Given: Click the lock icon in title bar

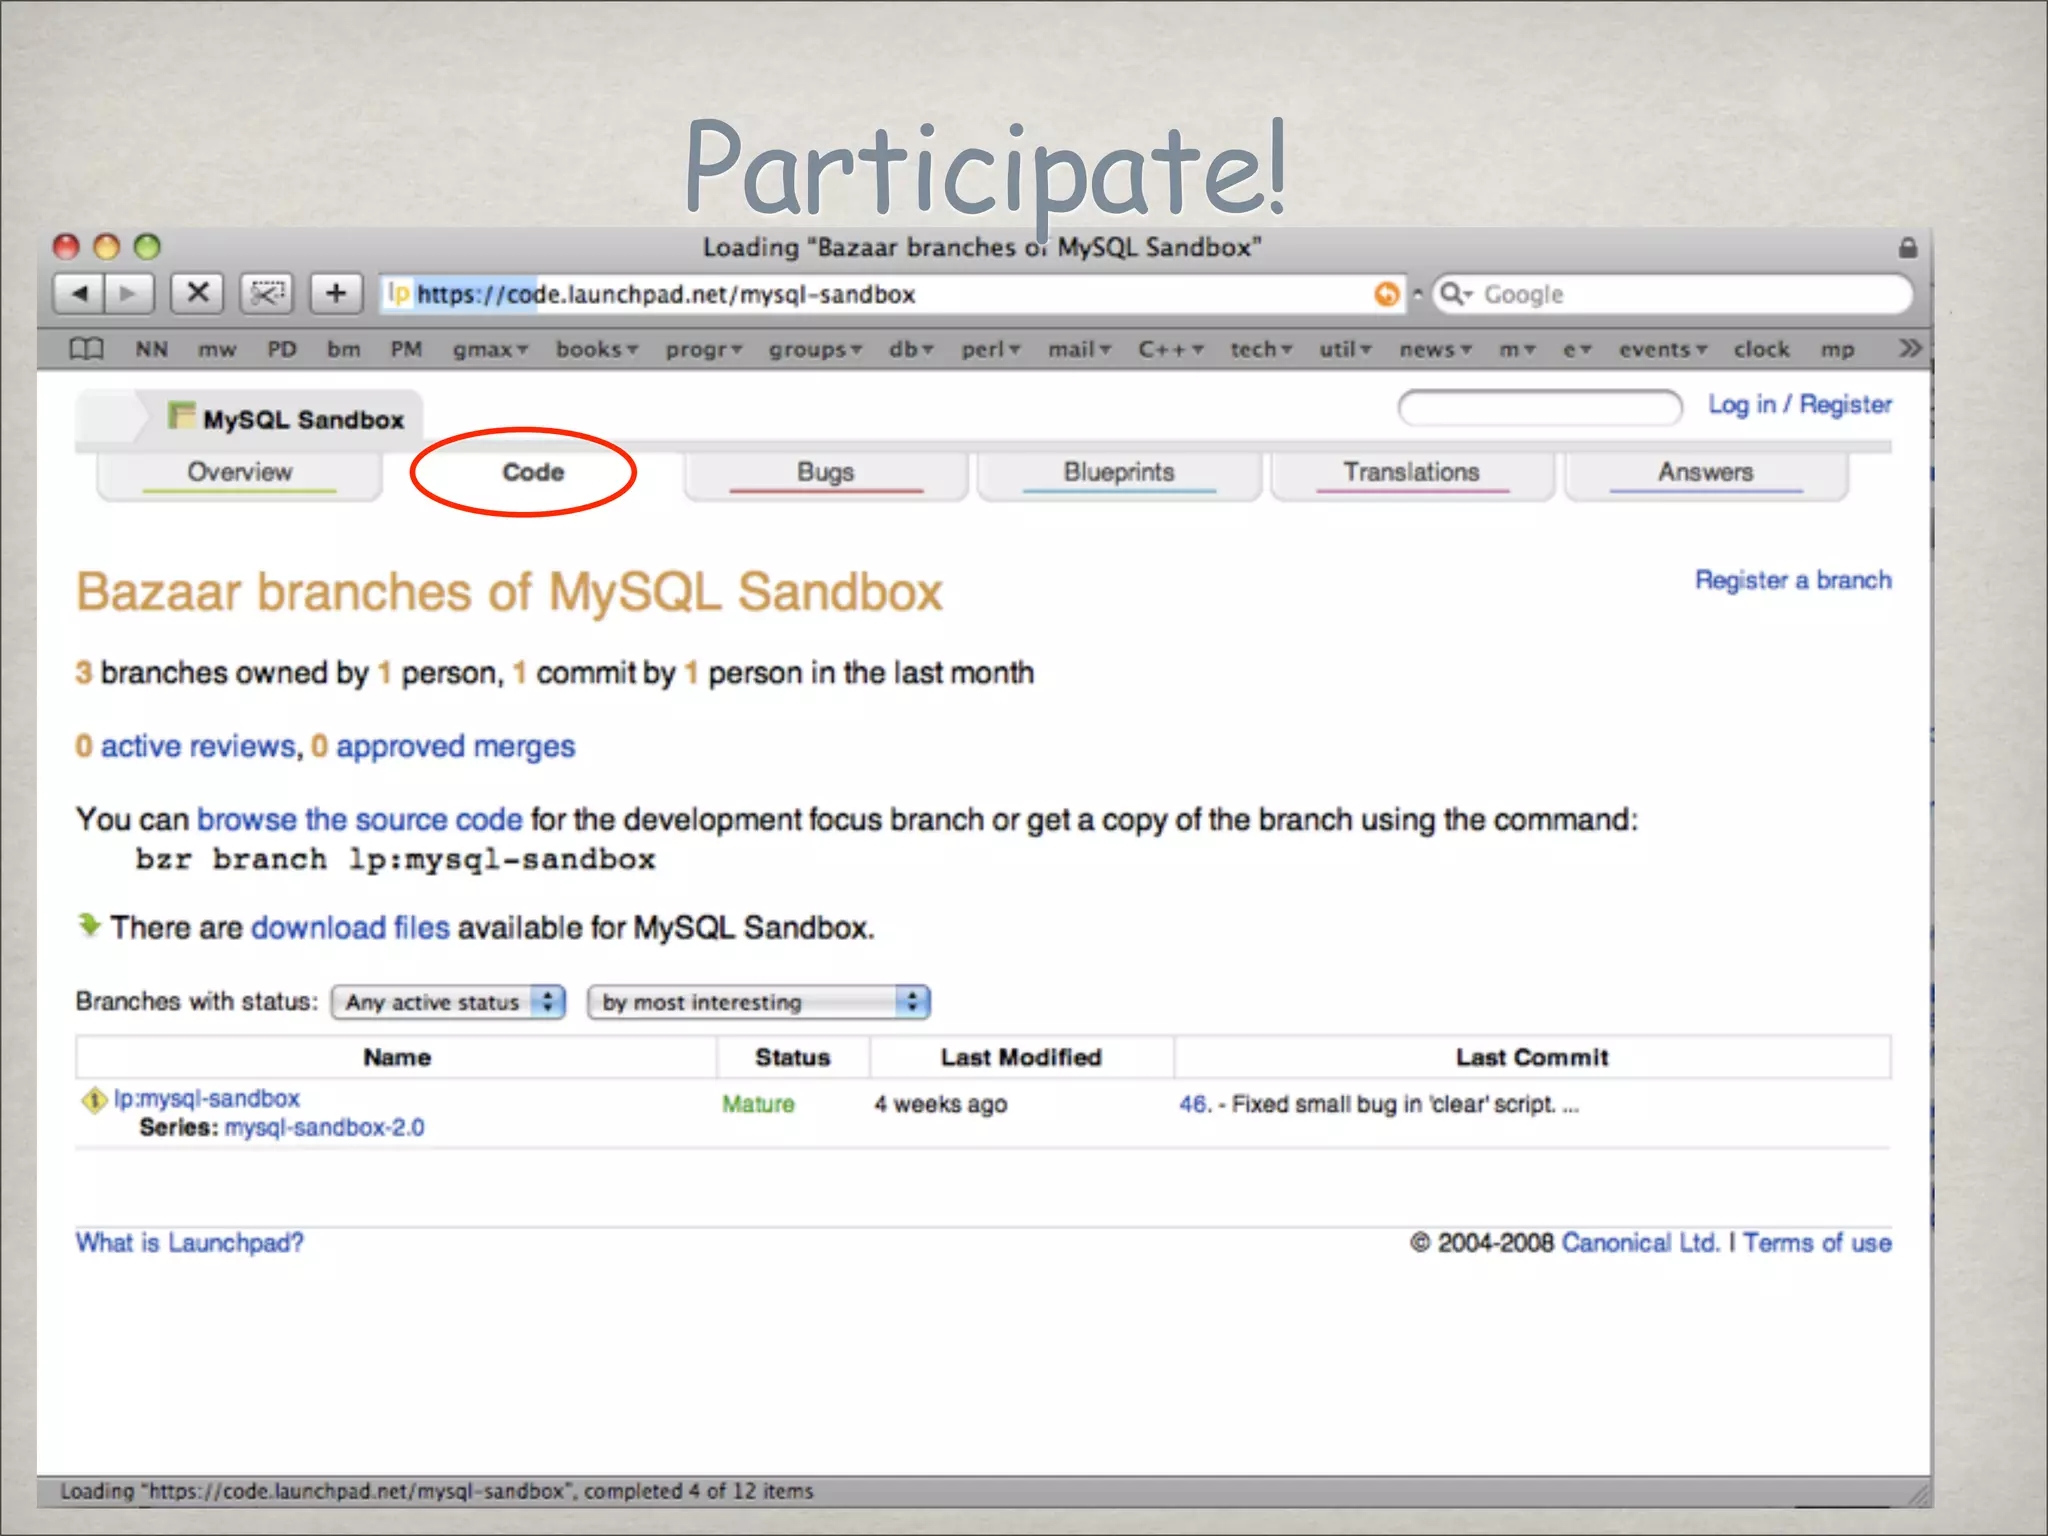Looking at the screenshot, I should tap(1908, 247).
